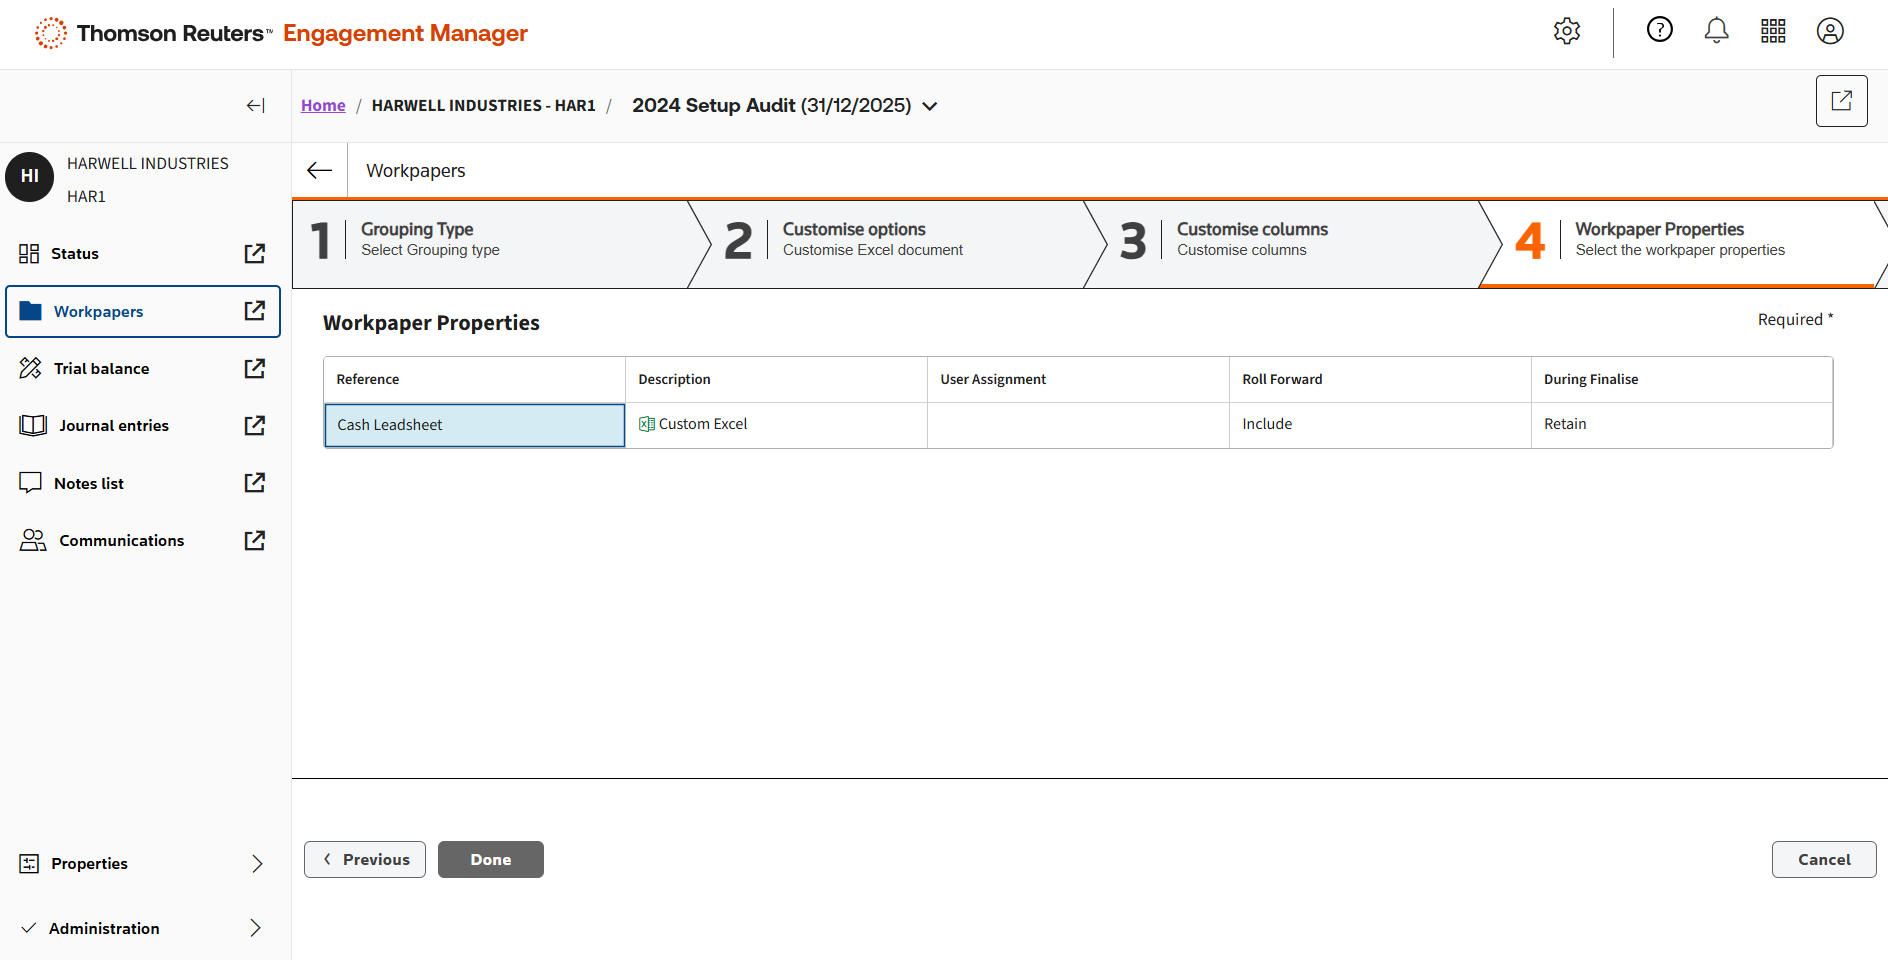Image resolution: width=1888 pixels, height=960 pixels.
Task: Click the Done button
Action: click(x=490, y=859)
